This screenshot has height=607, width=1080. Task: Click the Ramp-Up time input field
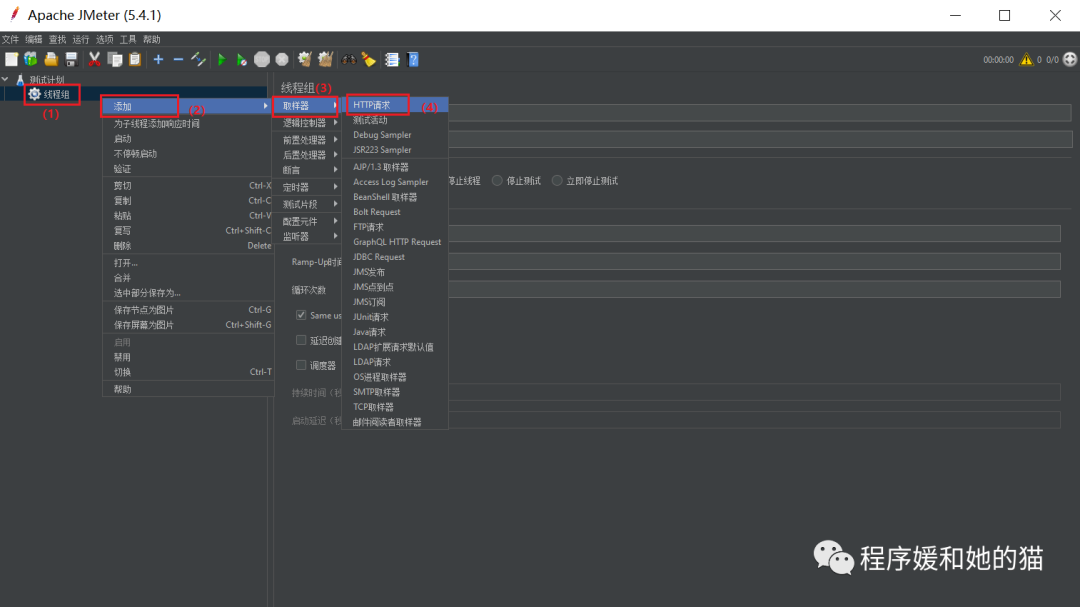click(754, 261)
